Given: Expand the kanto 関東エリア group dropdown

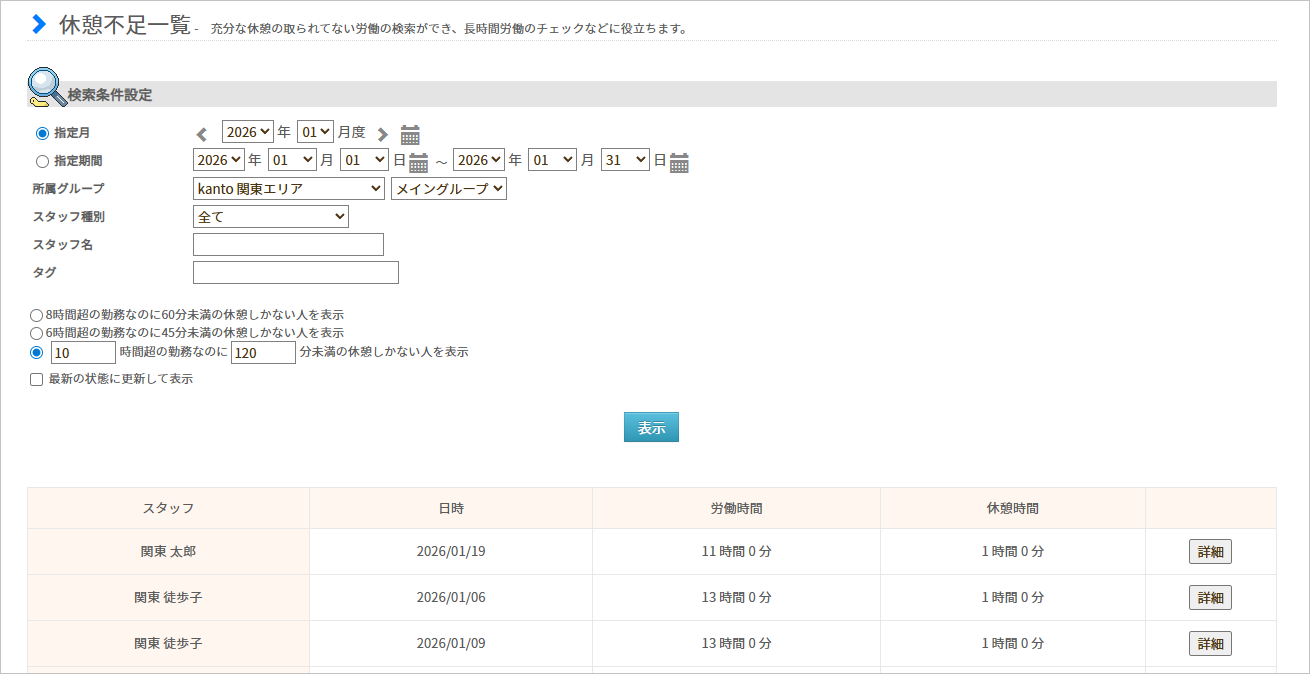Looking at the screenshot, I should pyautogui.click(x=288, y=188).
